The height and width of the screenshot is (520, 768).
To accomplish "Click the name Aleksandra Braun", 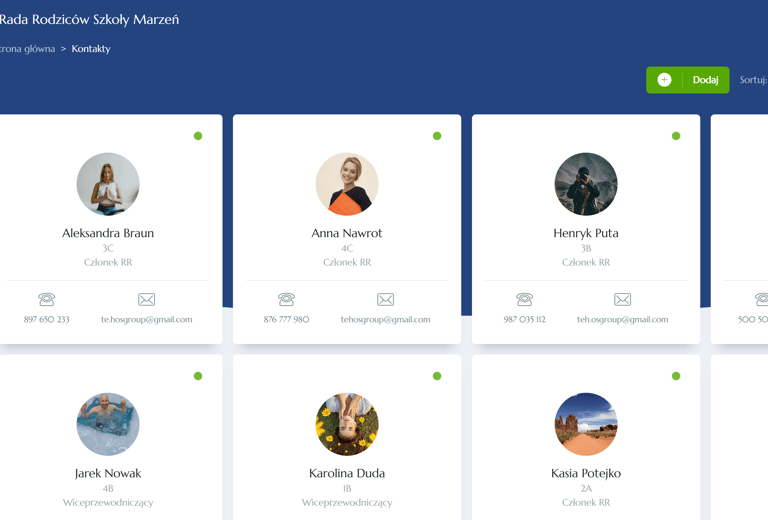I will 108,233.
